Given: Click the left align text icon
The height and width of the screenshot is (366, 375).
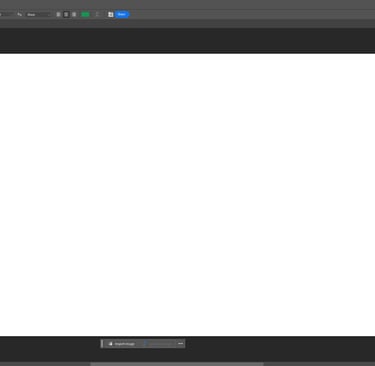Looking at the screenshot, I should tap(58, 14).
